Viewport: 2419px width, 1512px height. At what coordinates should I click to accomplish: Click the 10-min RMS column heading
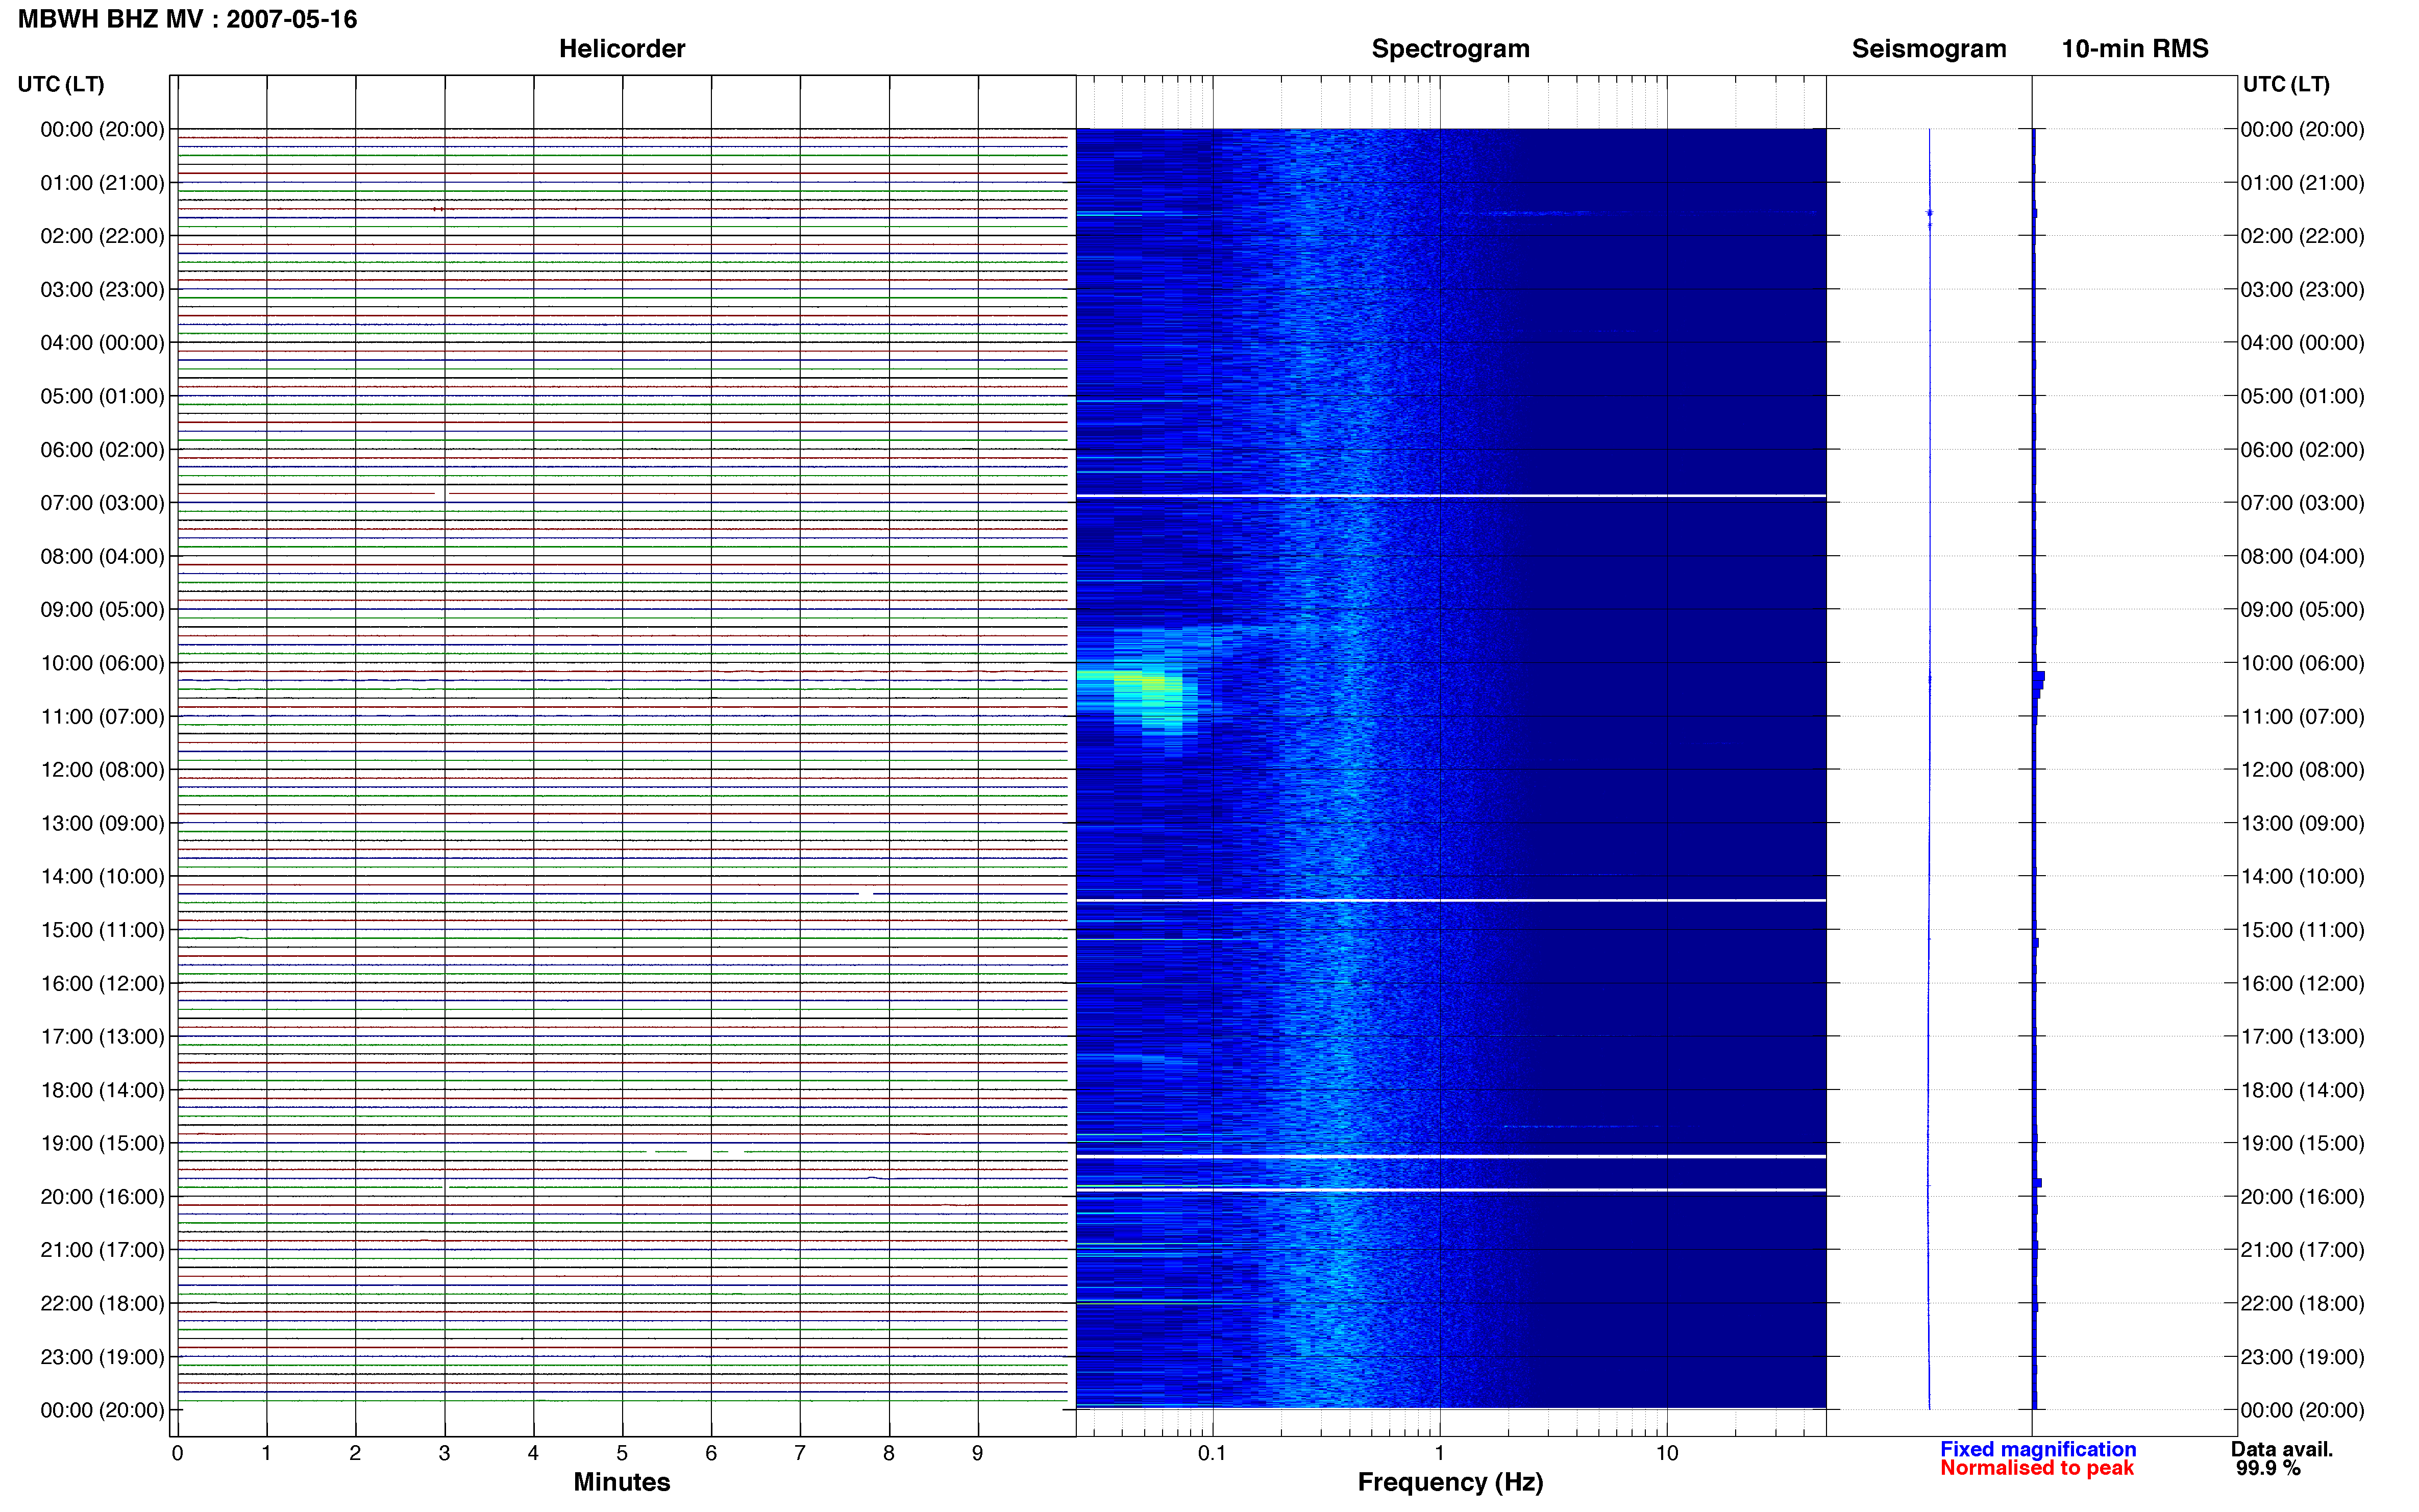click(2135, 49)
